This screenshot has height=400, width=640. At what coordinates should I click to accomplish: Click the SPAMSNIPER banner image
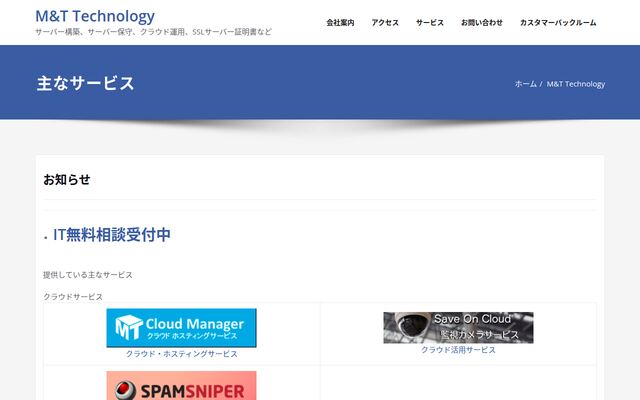pos(181,385)
